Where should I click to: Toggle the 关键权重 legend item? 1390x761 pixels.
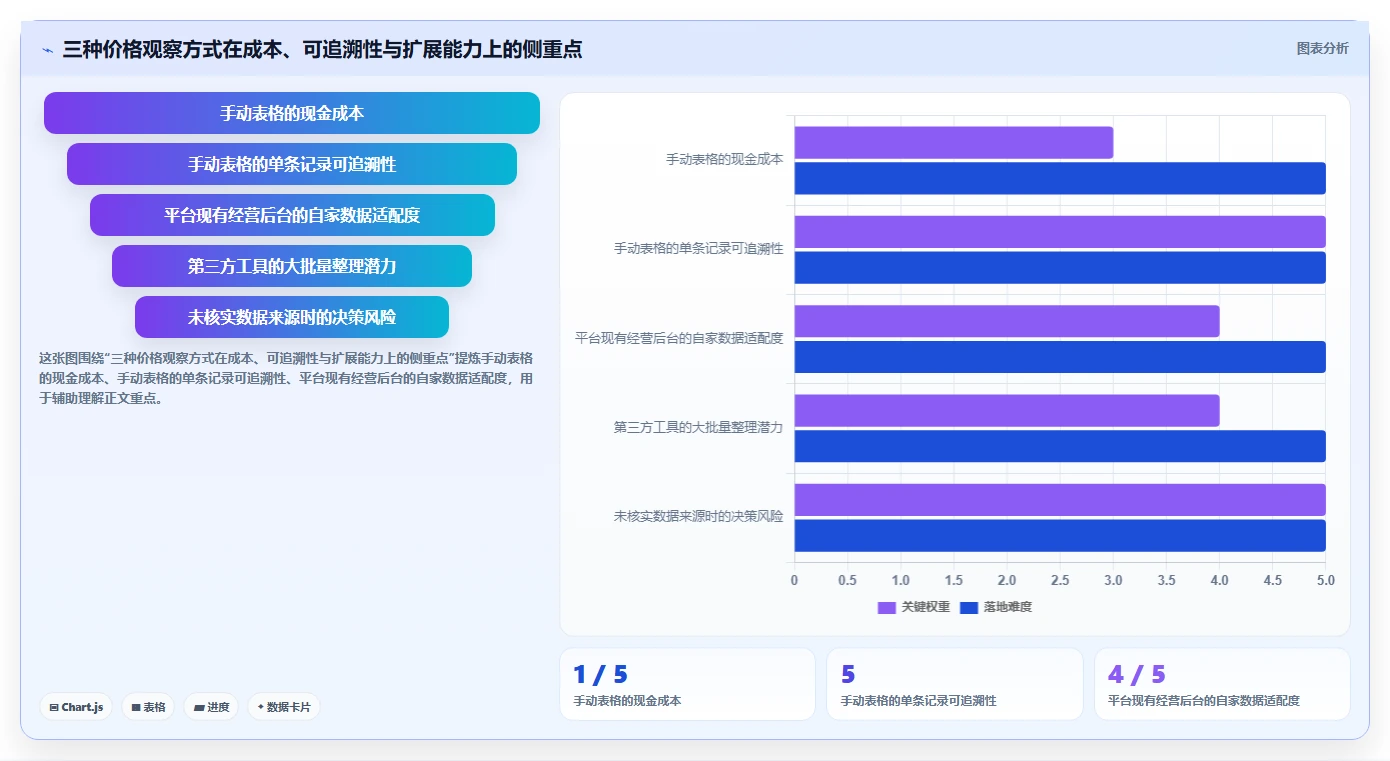(913, 607)
